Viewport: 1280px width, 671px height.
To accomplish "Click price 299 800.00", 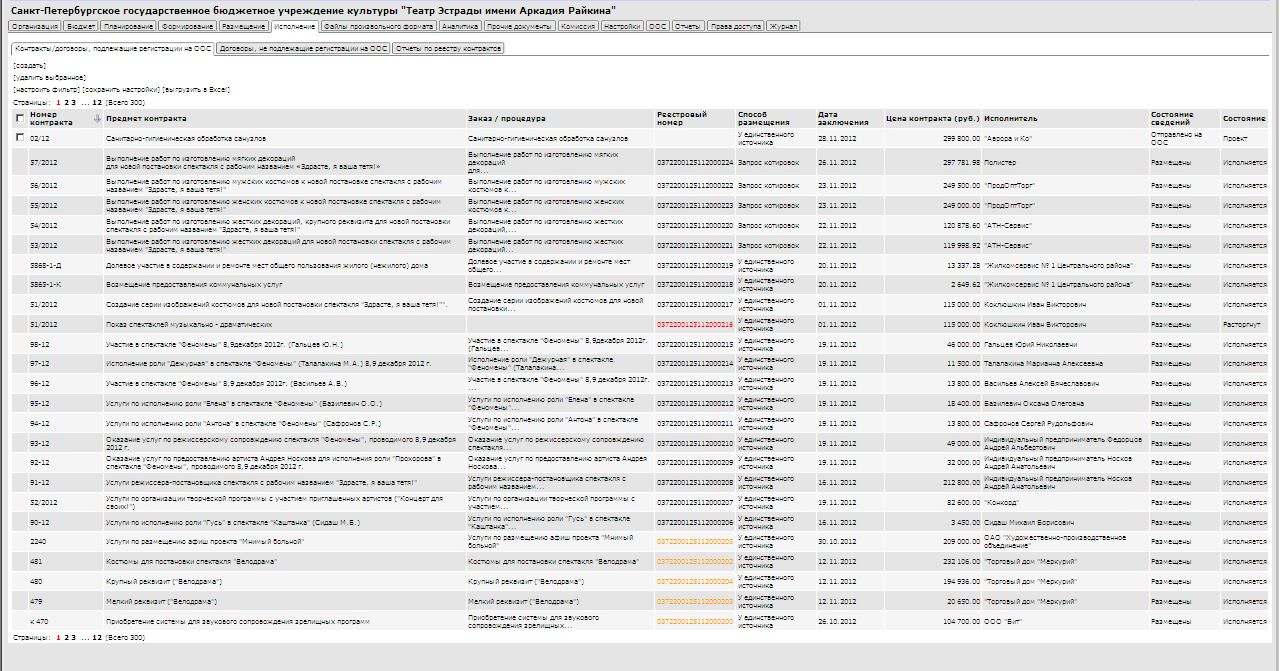I will coord(961,138).
